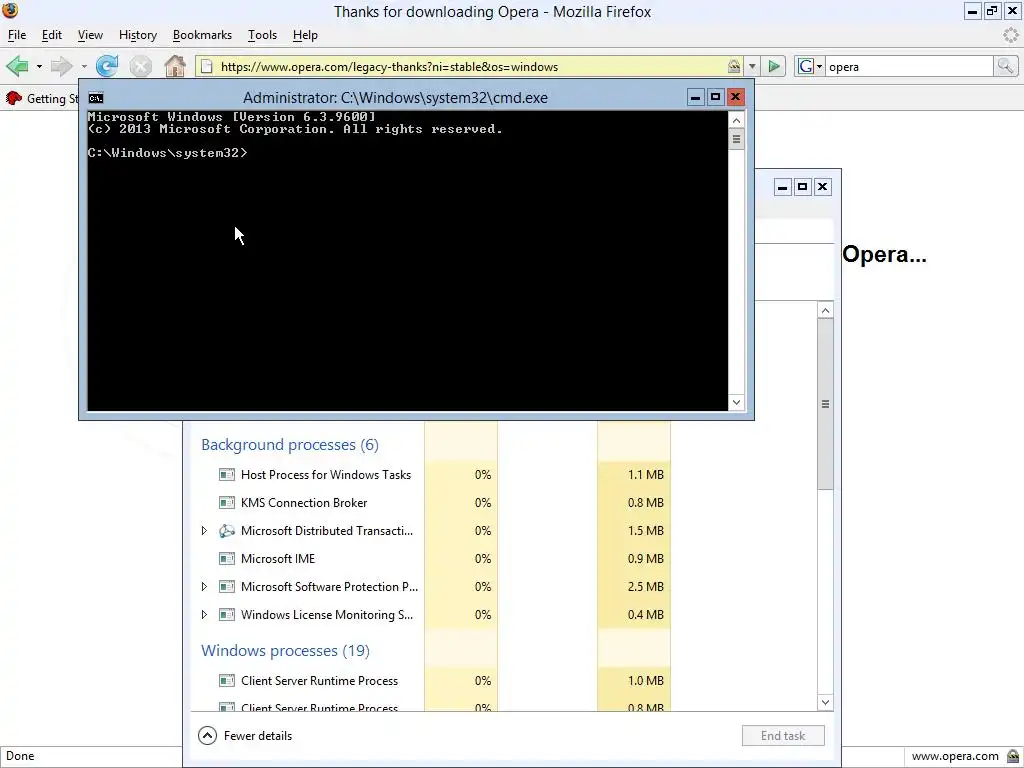Open the File menu

click(17, 35)
